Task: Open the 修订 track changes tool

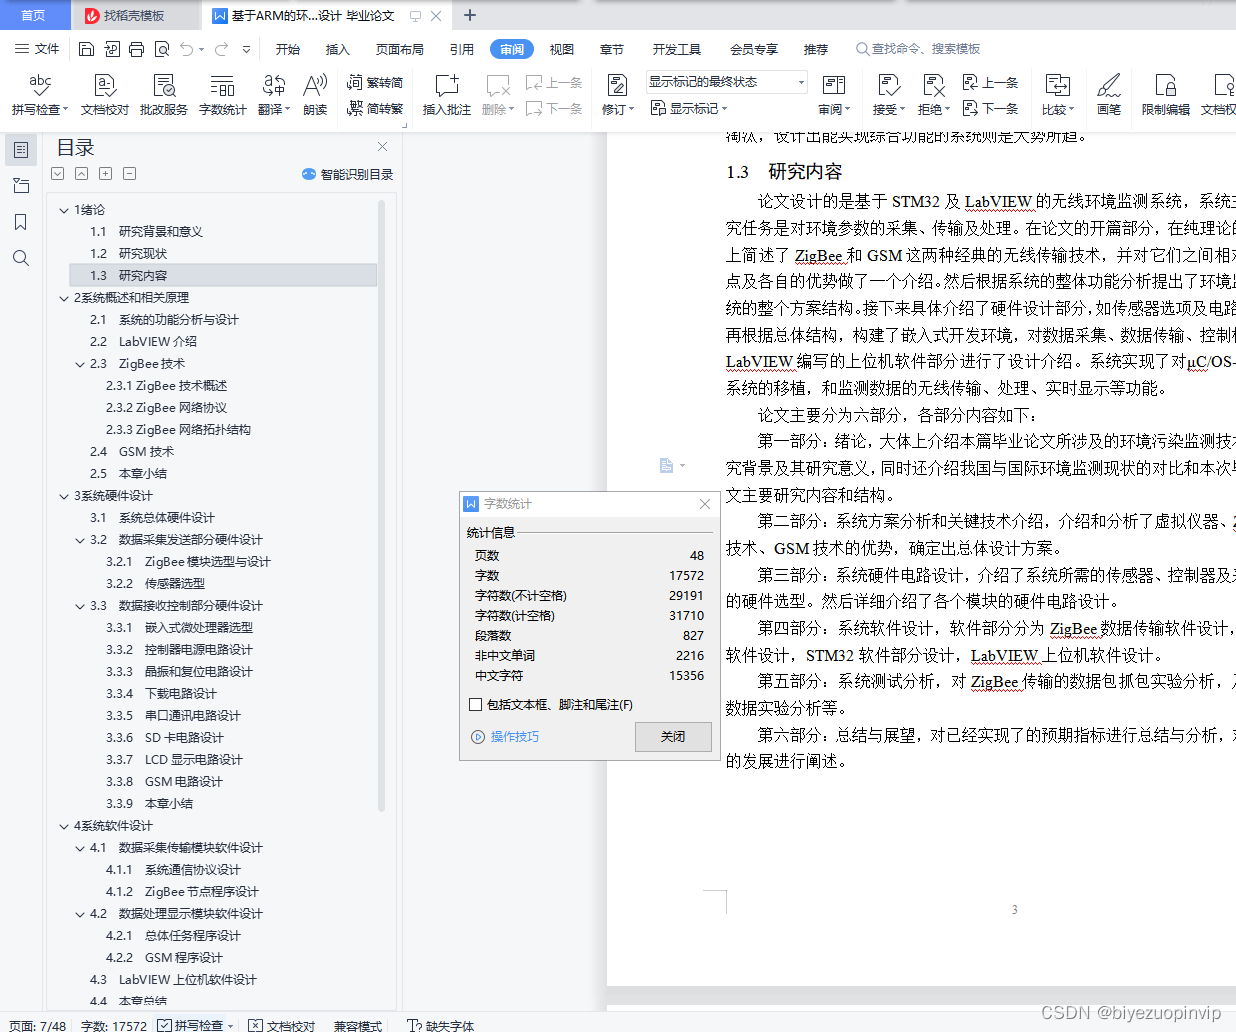Action: (618, 95)
